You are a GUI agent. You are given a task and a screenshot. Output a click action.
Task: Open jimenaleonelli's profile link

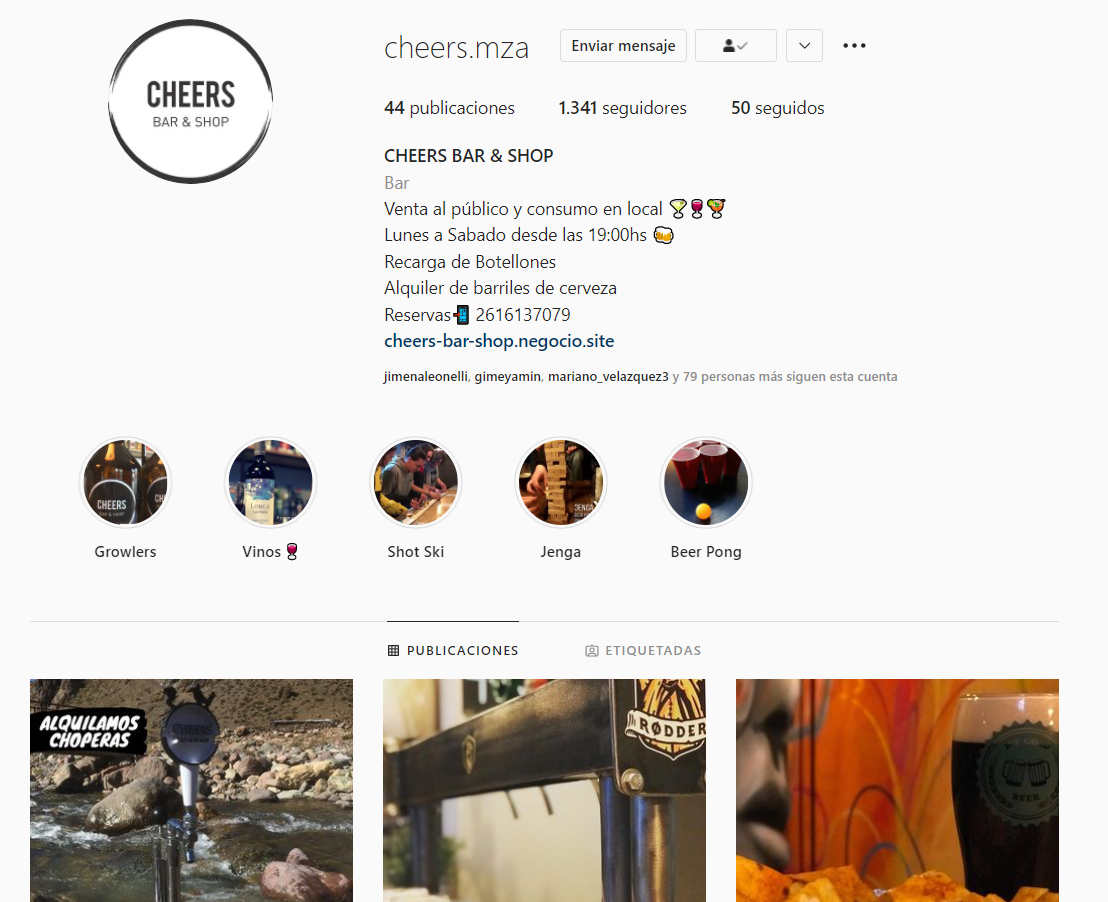(x=425, y=377)
